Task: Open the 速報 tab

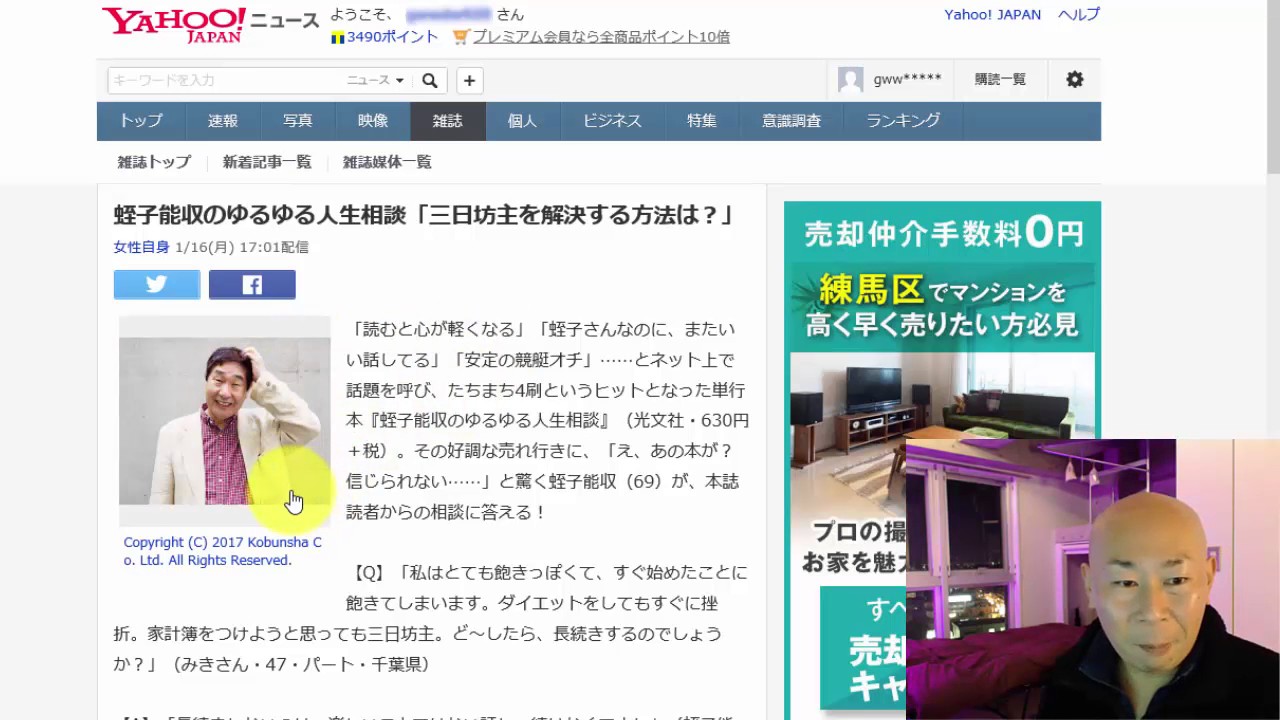Action: (x=223, y=121)
